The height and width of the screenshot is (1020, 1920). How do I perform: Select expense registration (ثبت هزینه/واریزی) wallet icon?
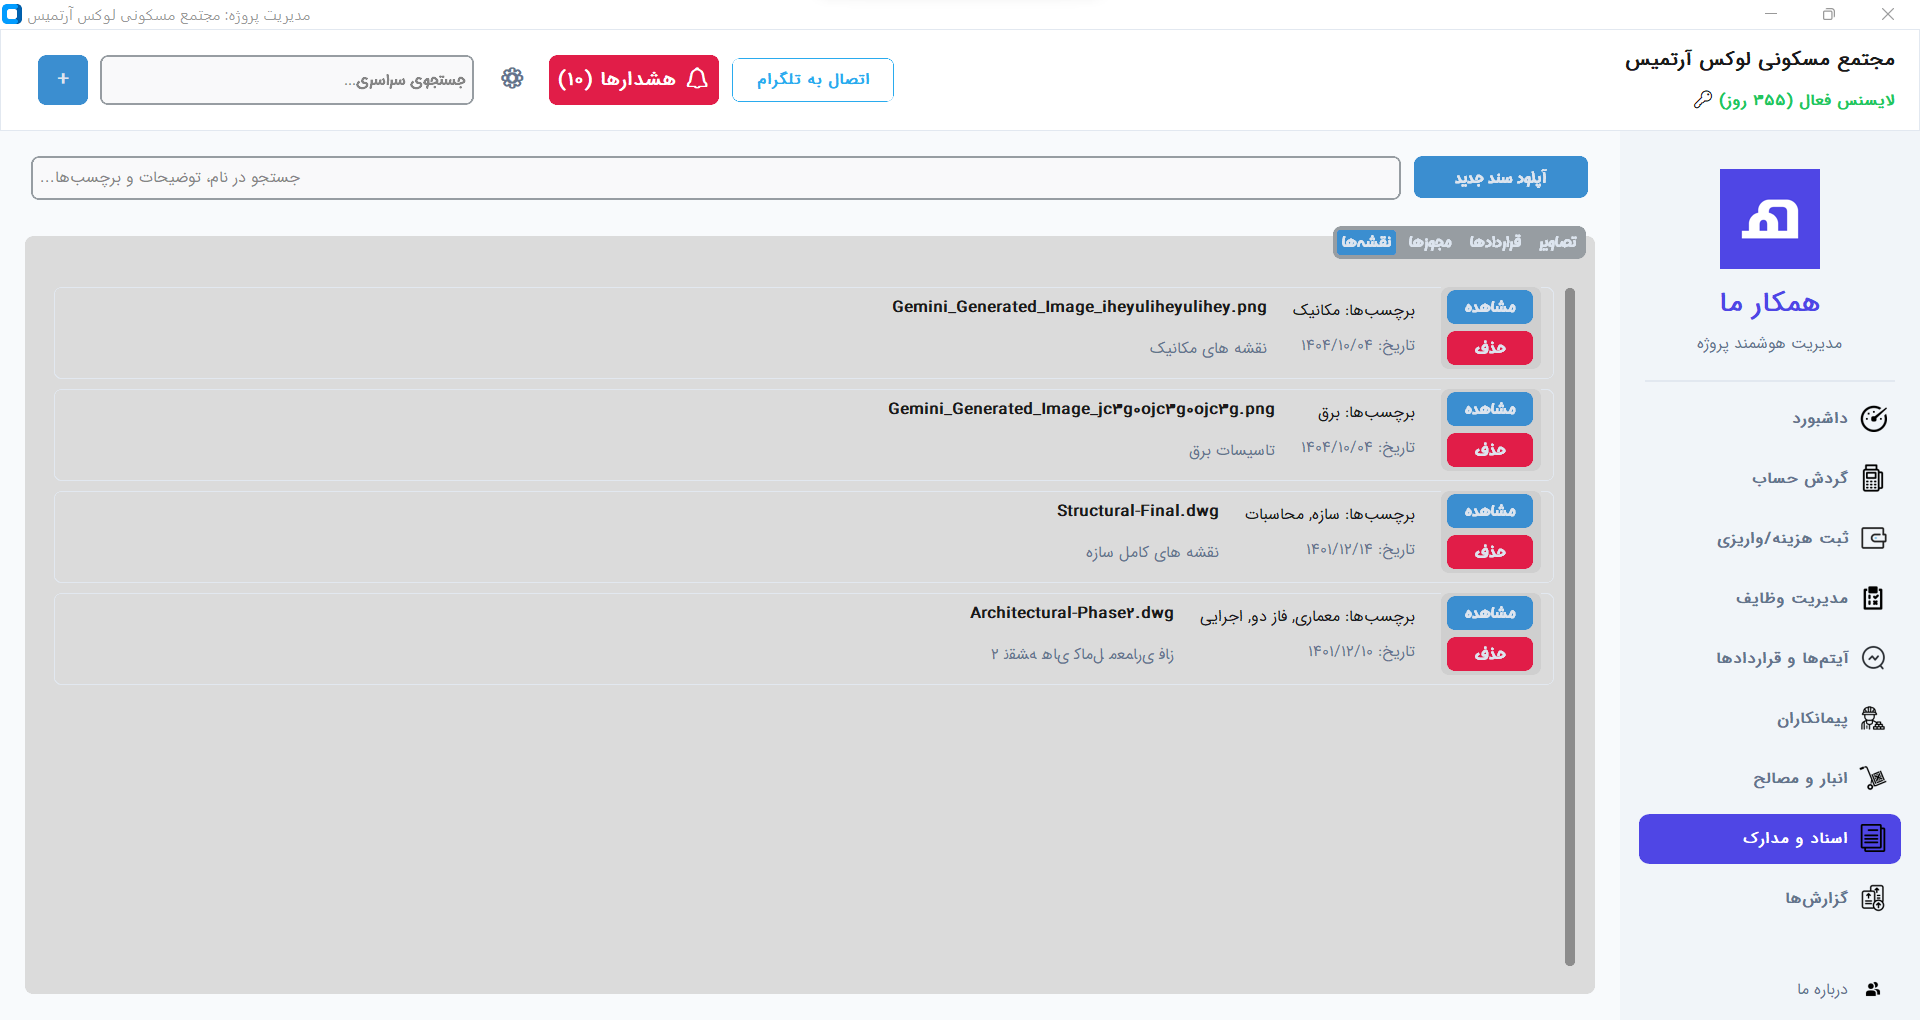(x=1873, y=539)
